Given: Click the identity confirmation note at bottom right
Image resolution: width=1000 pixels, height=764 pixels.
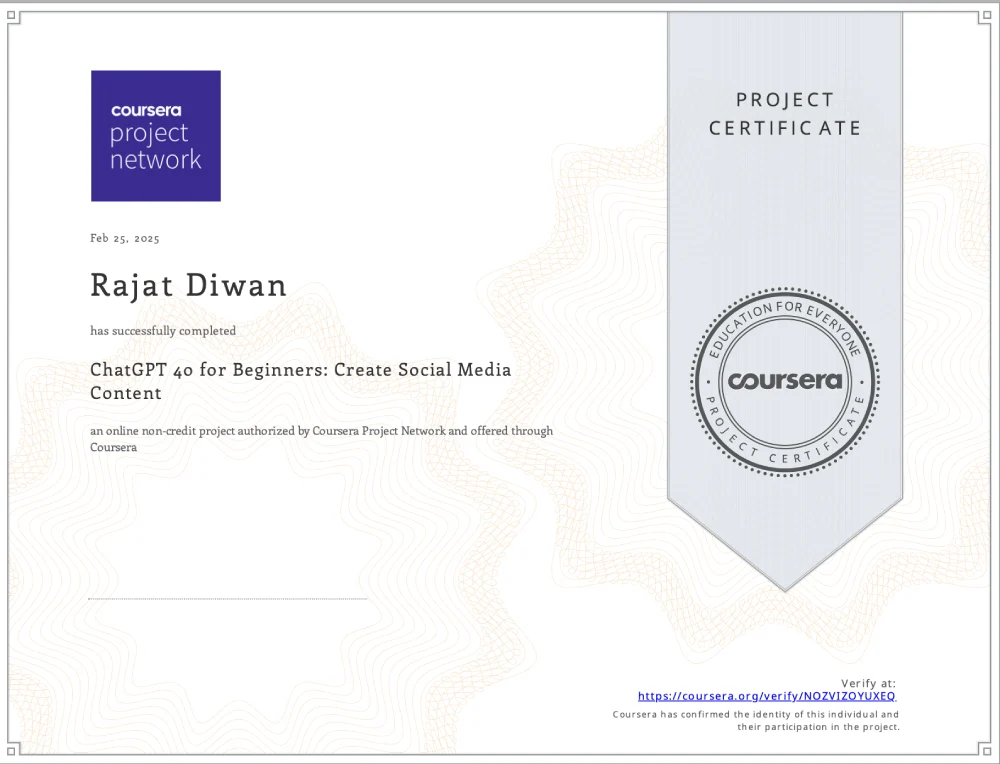Looking at the screenshot, I should [755, 721].
